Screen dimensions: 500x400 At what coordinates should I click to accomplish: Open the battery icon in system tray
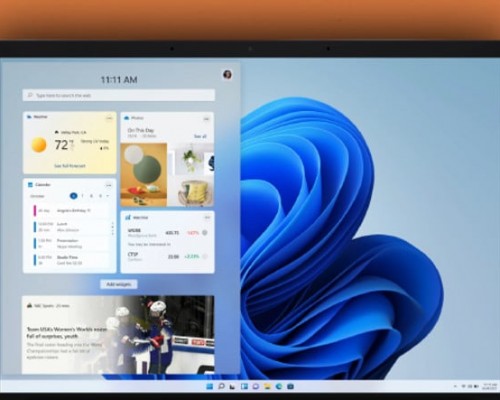[x=476, y=386]
